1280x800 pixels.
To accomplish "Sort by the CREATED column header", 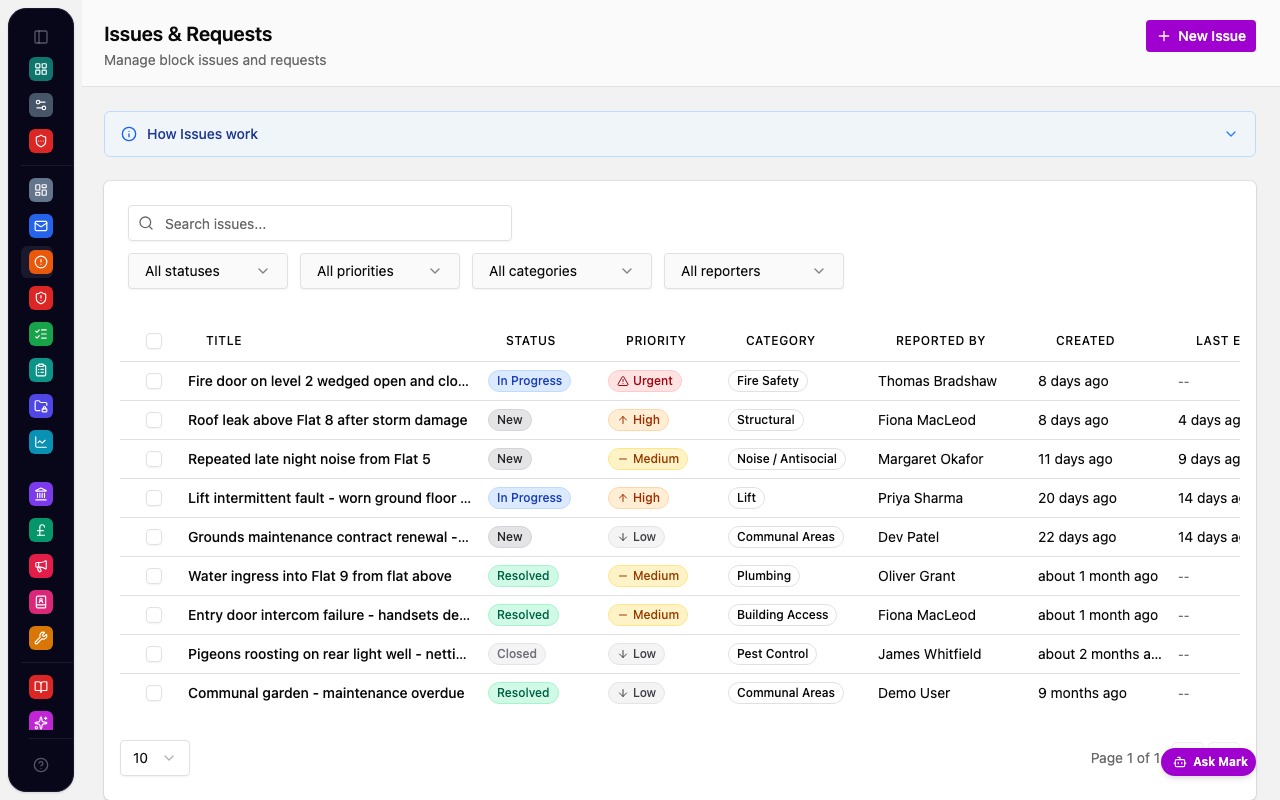I will pos(1085,341).
